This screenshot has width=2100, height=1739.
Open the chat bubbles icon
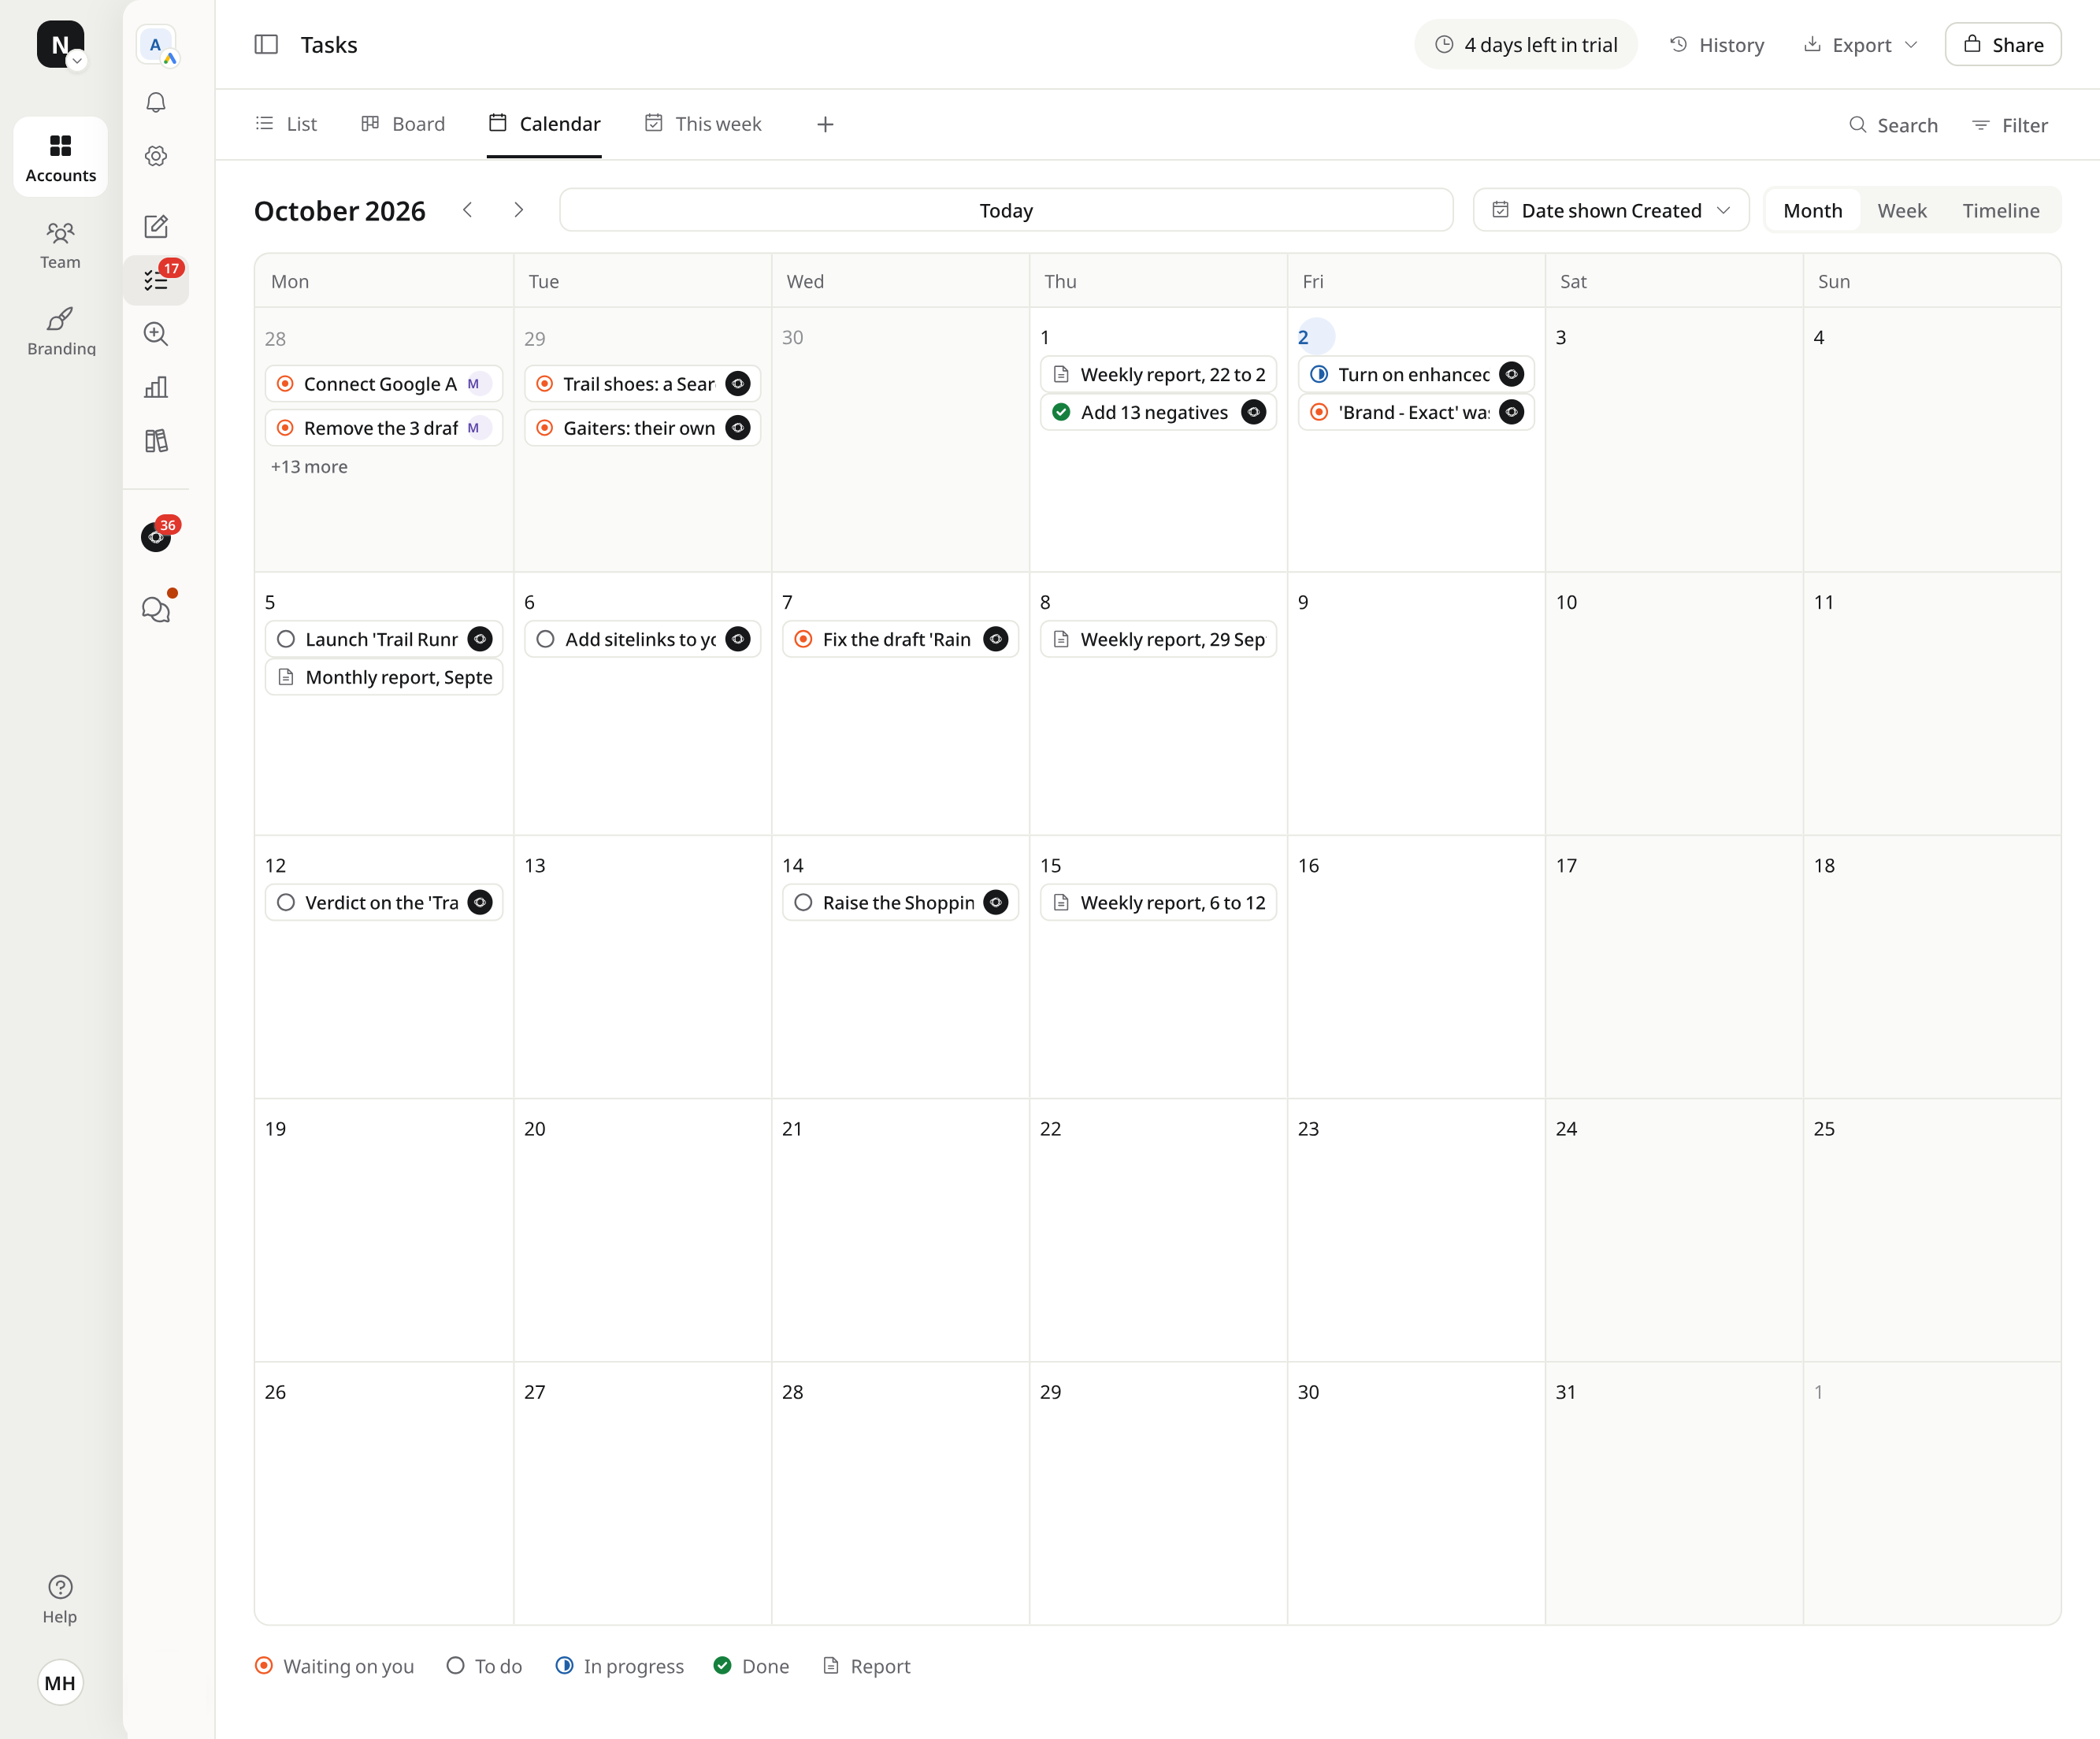(x=156, y=609)
